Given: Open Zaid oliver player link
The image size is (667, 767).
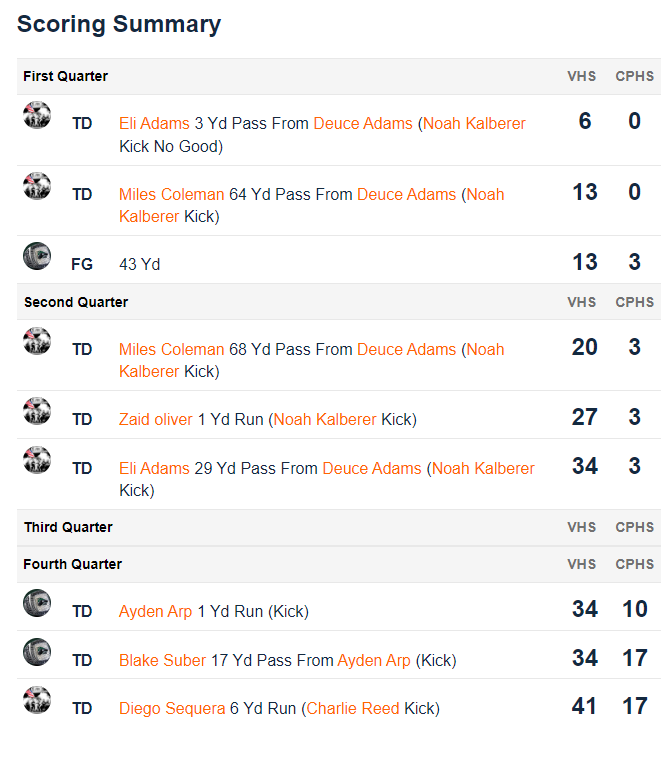Looking at the screenshot, I should [x=156, y=419].
